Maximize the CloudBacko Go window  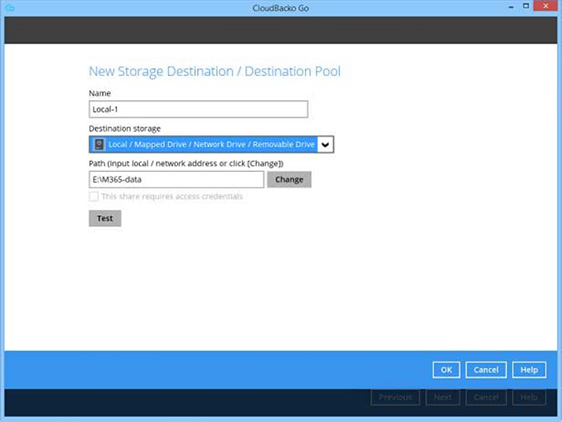click(526, 6)
